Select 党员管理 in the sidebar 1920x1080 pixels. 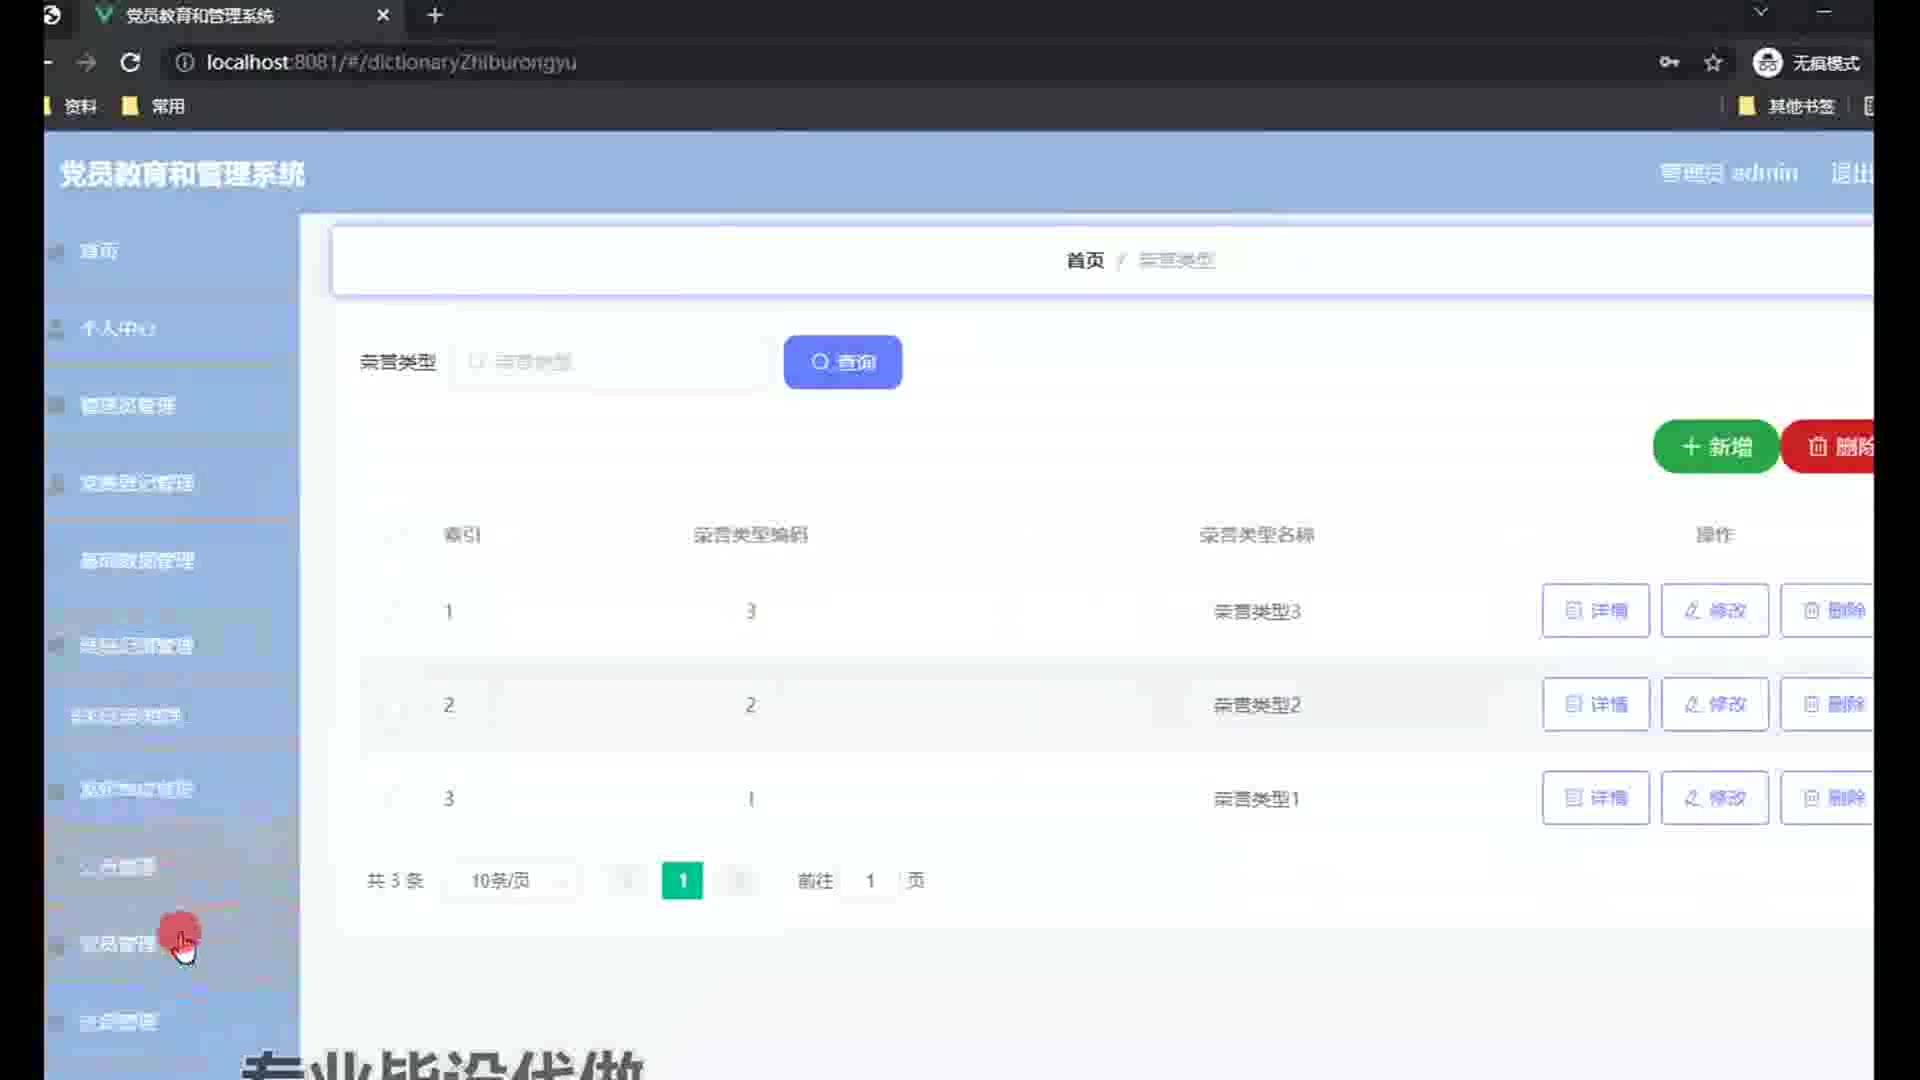click(117, 944)
